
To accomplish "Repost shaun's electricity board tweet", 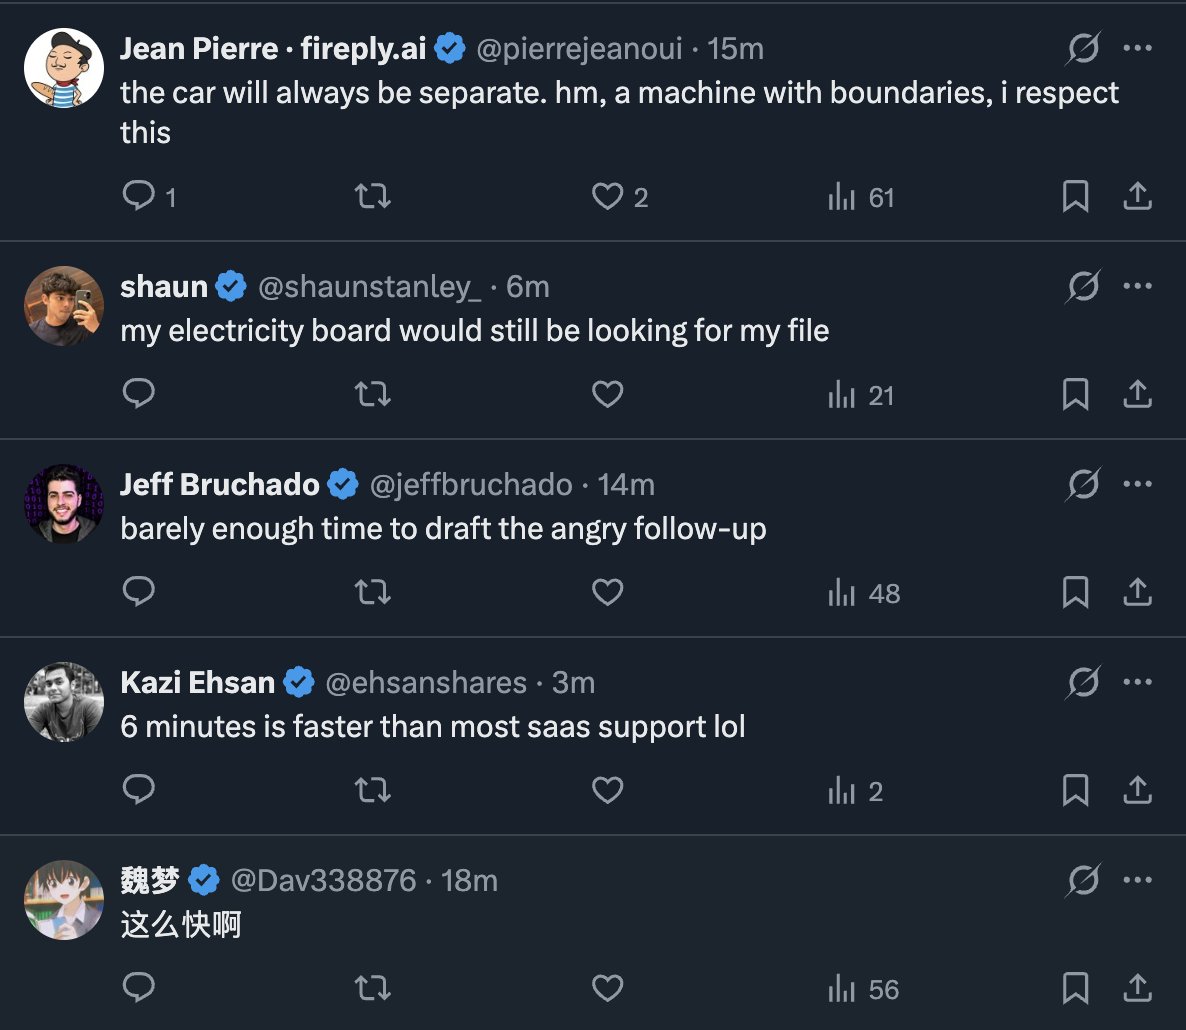I will click(x=373, y=394).
